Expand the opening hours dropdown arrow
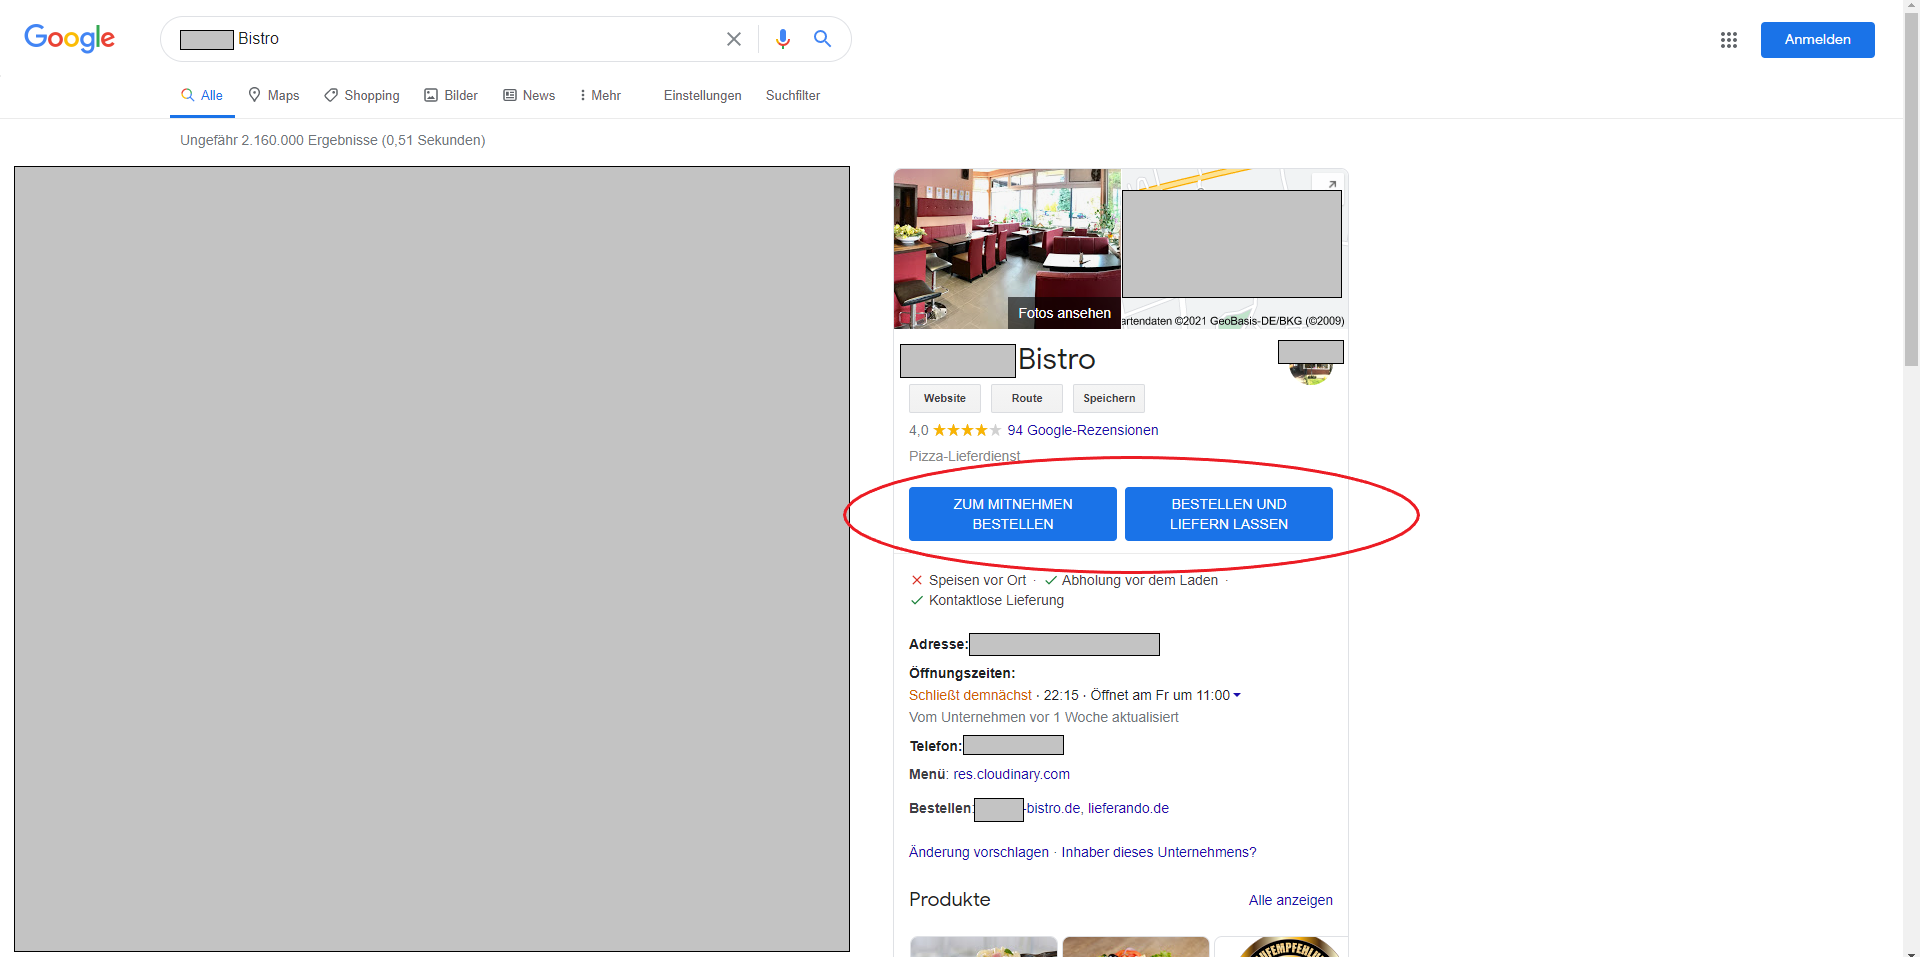 1237,695
